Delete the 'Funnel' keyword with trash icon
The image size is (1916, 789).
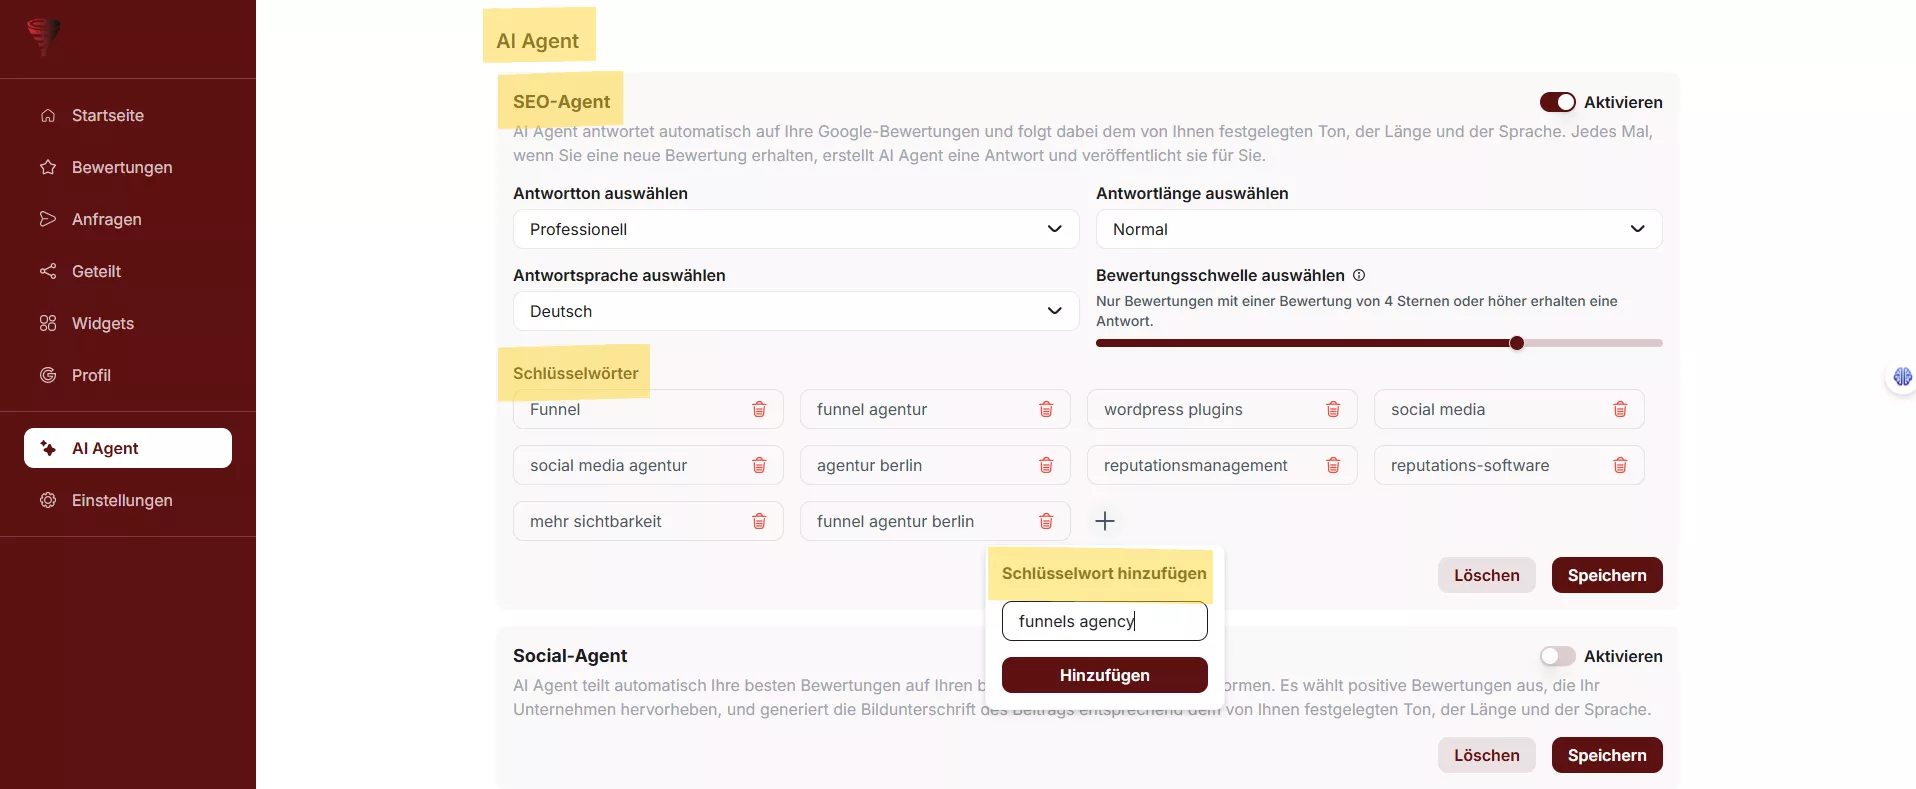tap(759, 409)
